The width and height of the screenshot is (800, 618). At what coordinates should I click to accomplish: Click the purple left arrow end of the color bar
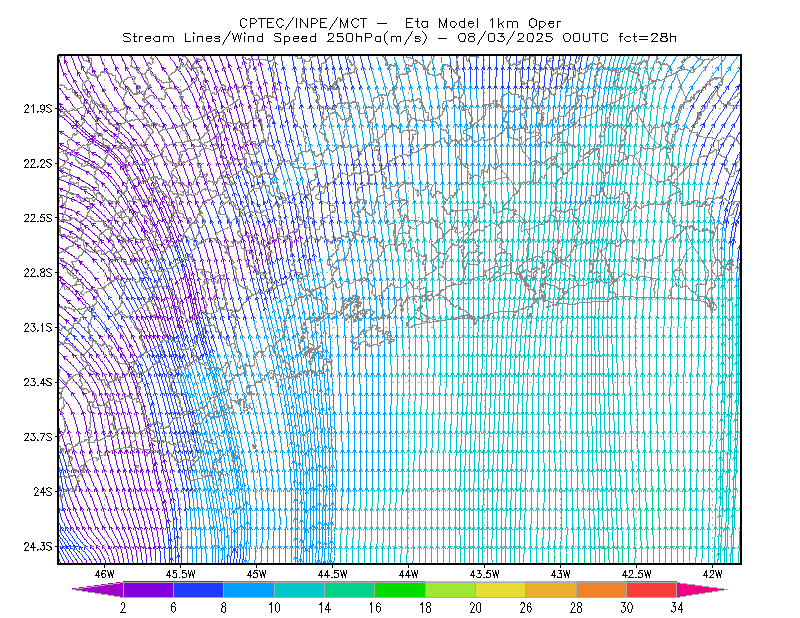pyautogui.click(x=98, y=589)
